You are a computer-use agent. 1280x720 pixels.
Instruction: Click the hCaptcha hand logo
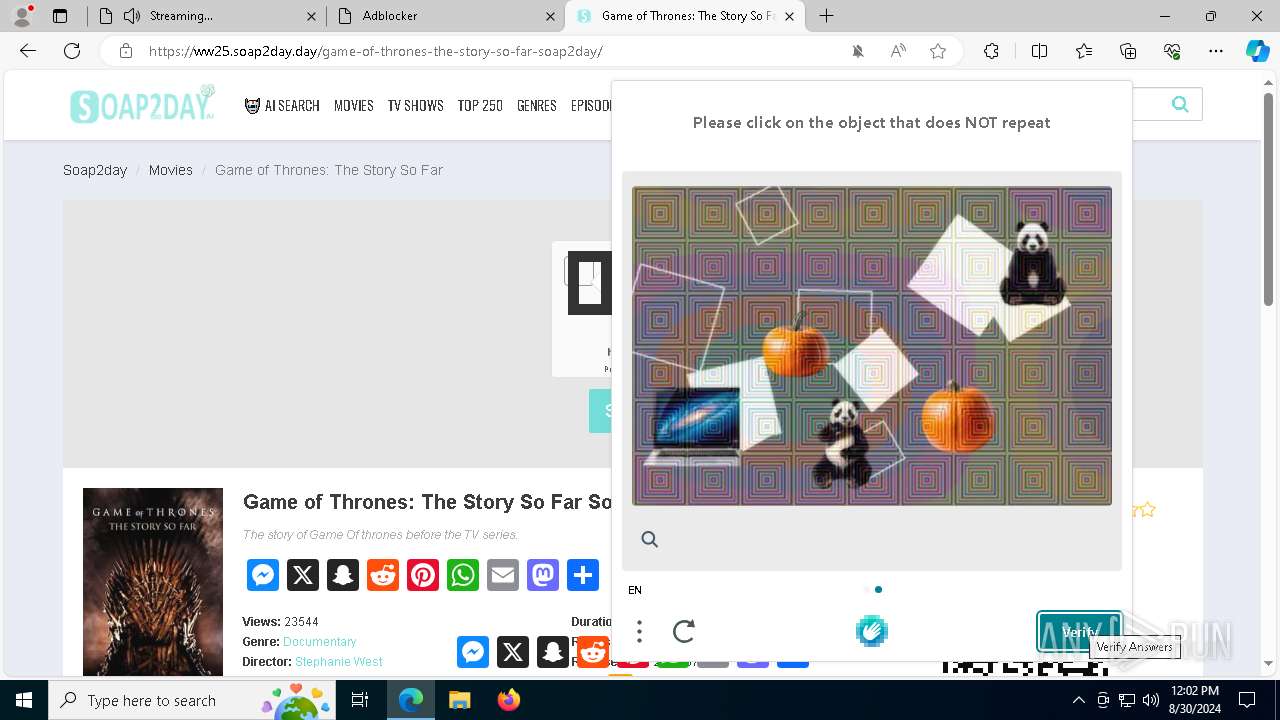(x=872, y=631)
